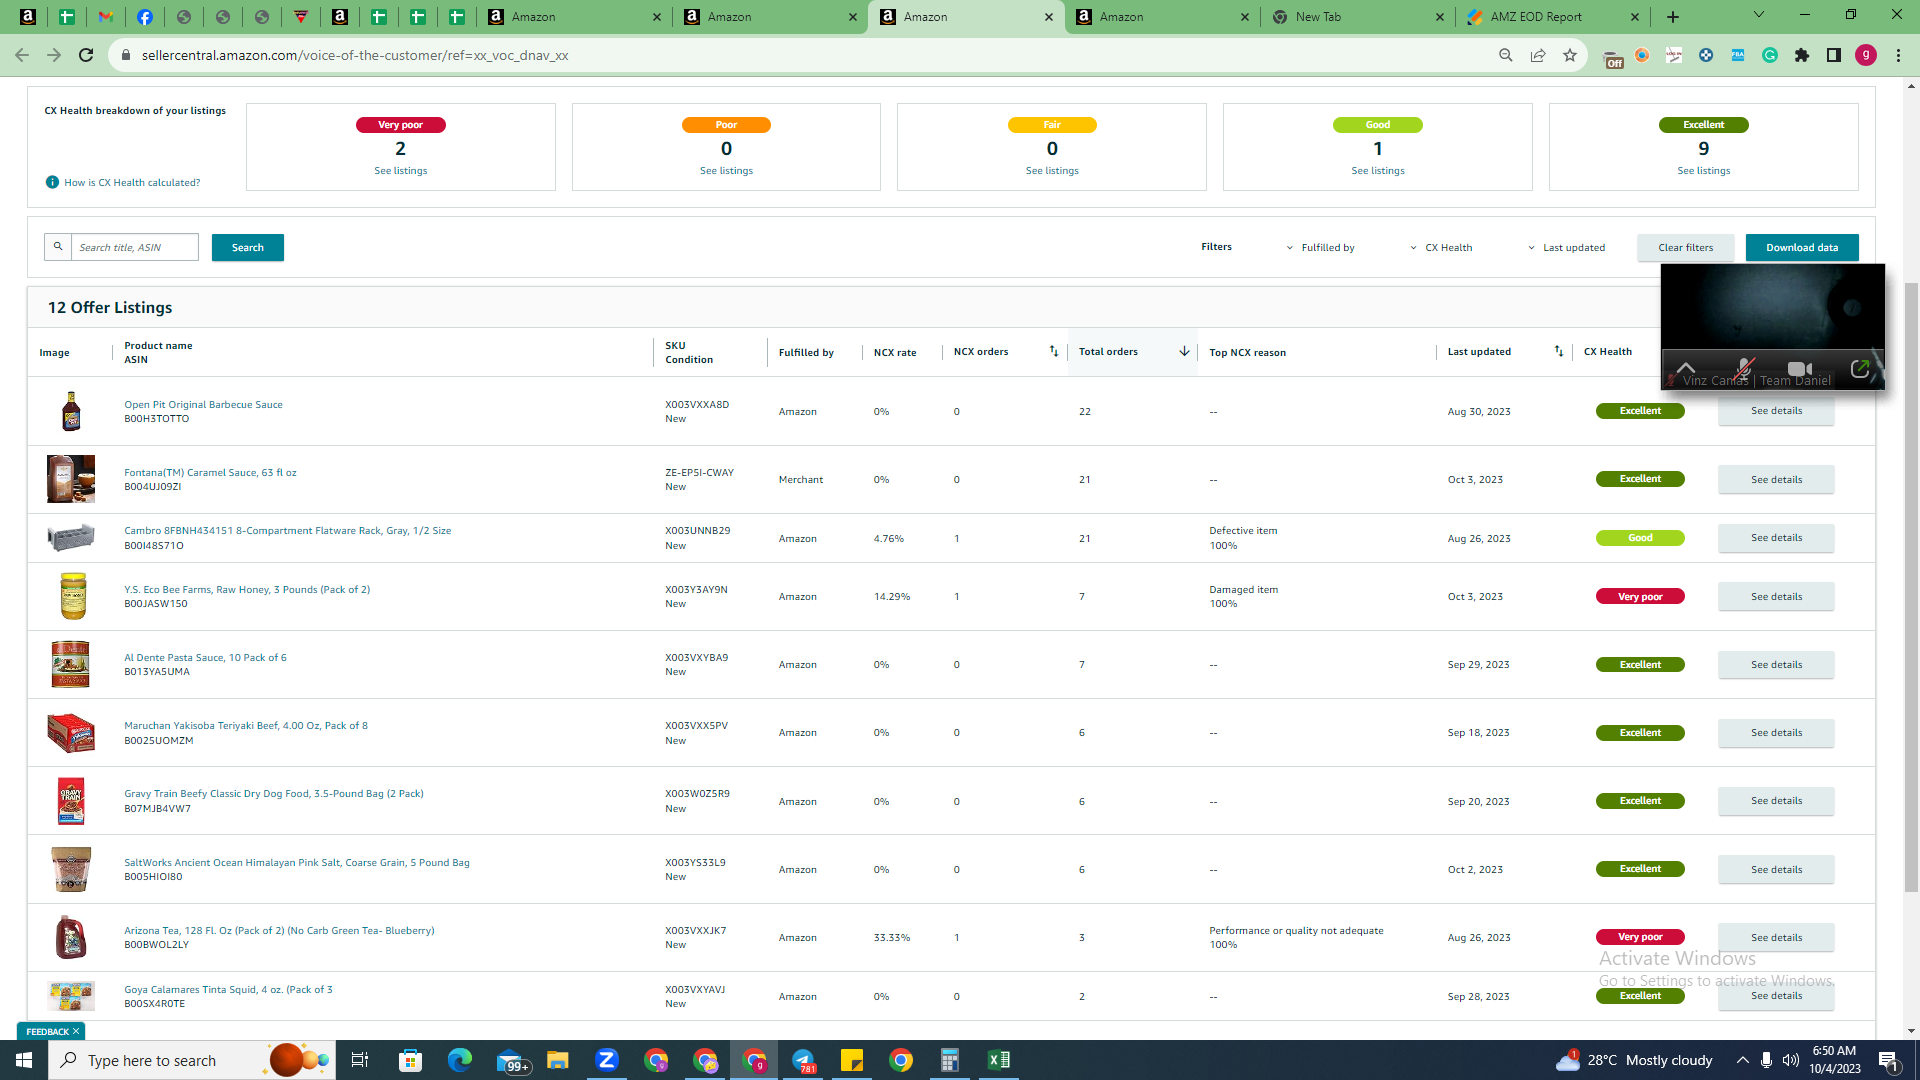Open Microsoft Store from the taskbar

click(x=410, y=1060)
